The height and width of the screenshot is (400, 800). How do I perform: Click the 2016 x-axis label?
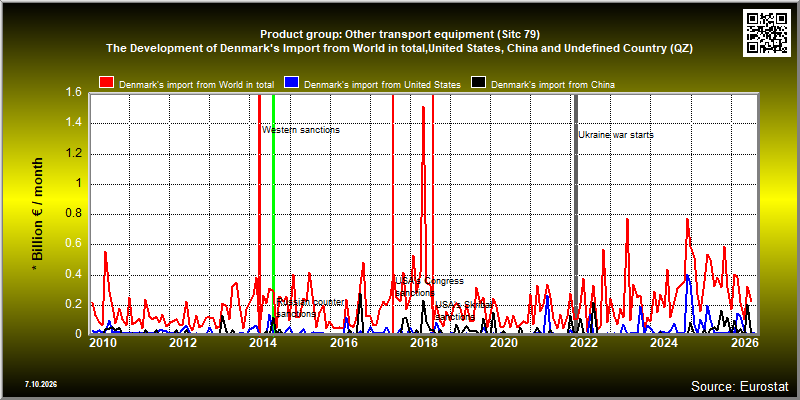pos(343,343)
